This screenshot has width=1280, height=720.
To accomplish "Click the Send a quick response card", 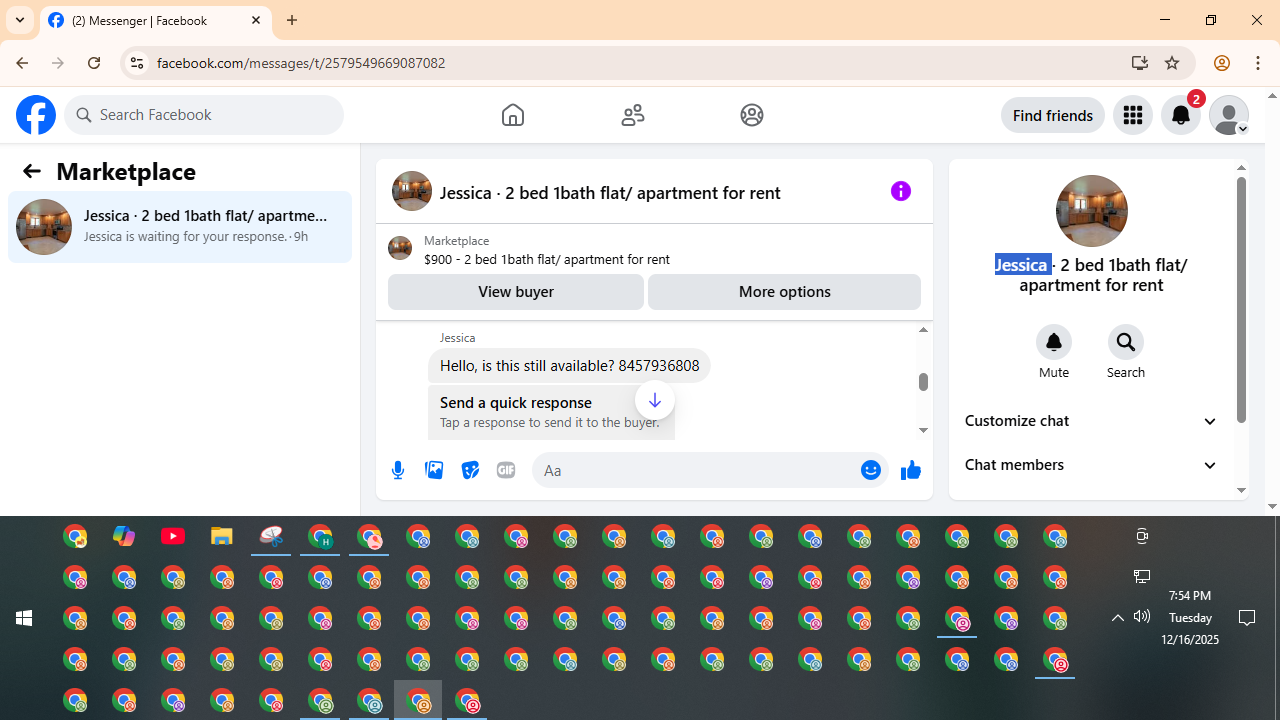I will (552, 411).
